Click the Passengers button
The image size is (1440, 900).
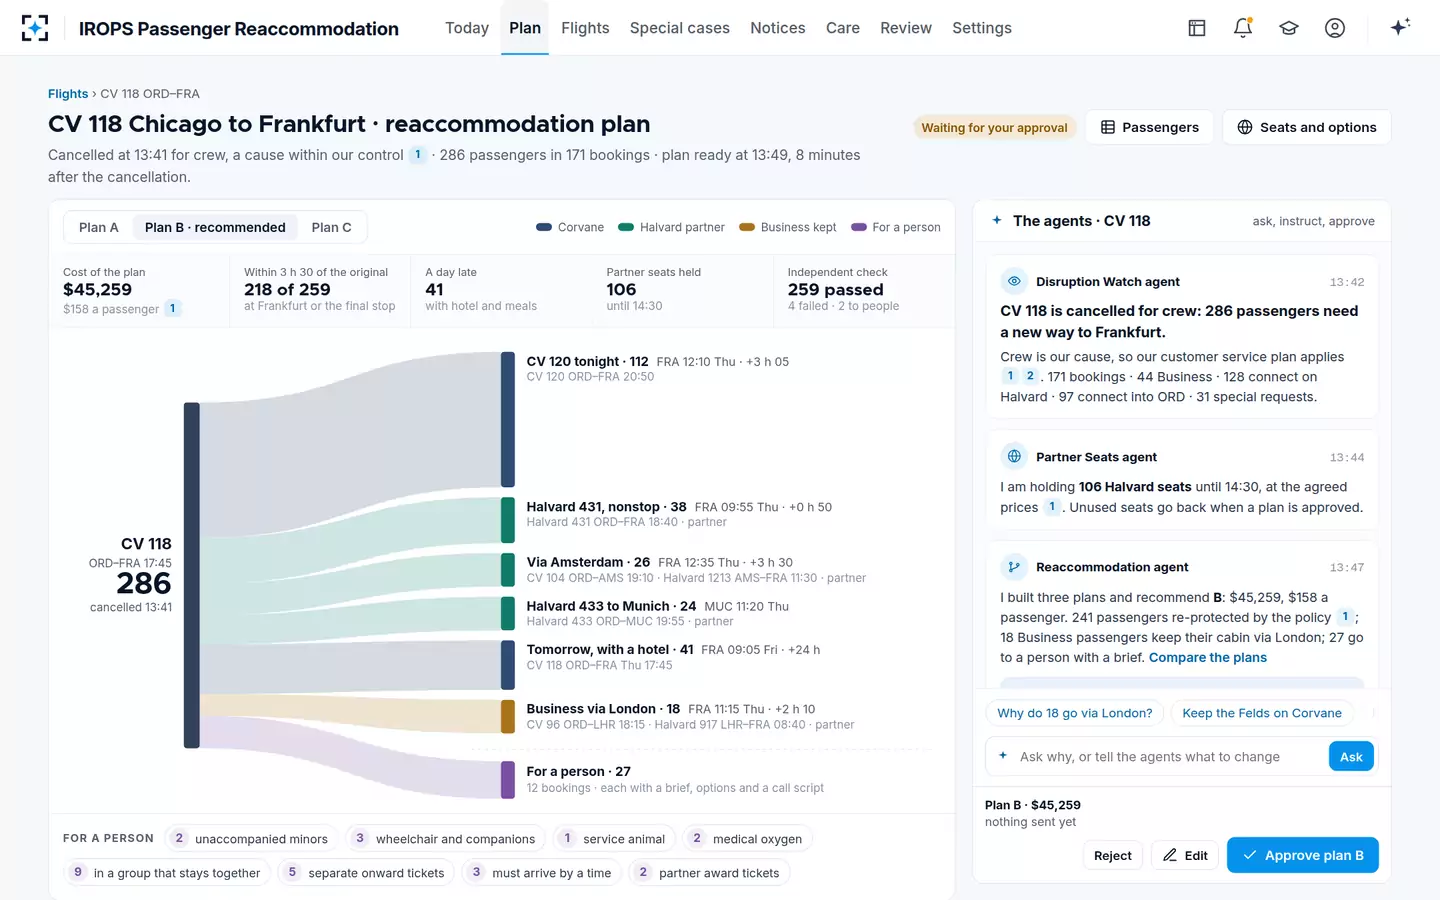click(1150, 127)
